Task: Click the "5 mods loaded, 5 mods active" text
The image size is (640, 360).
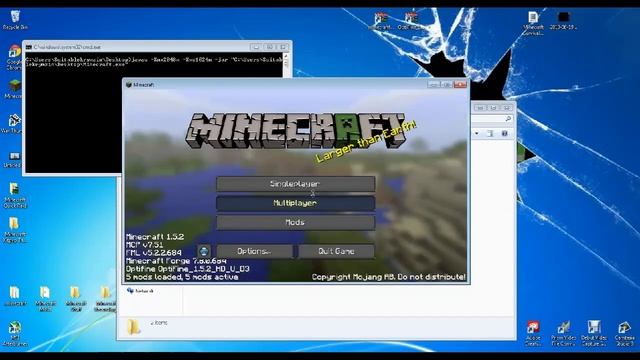Action: (x=182, y=277)
